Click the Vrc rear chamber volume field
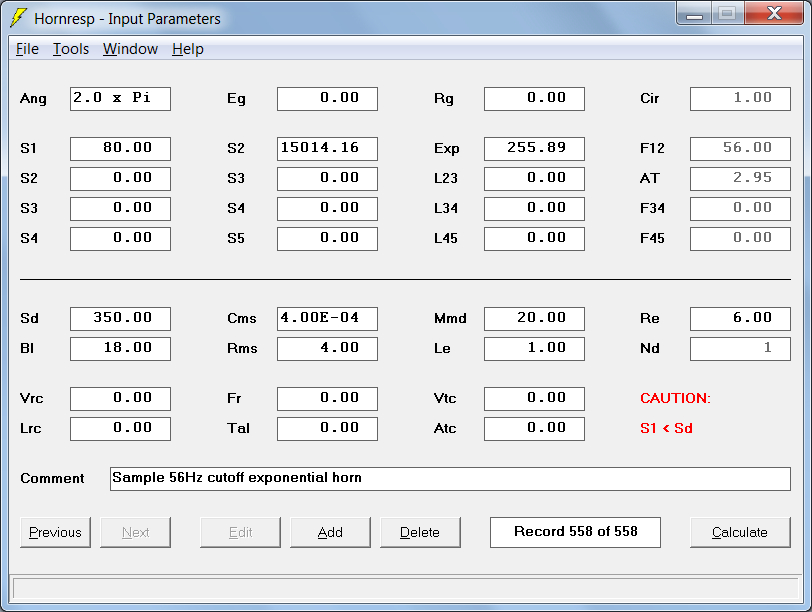Image resolution: width=812 pixels, height=612 pixels. point(120,399)
